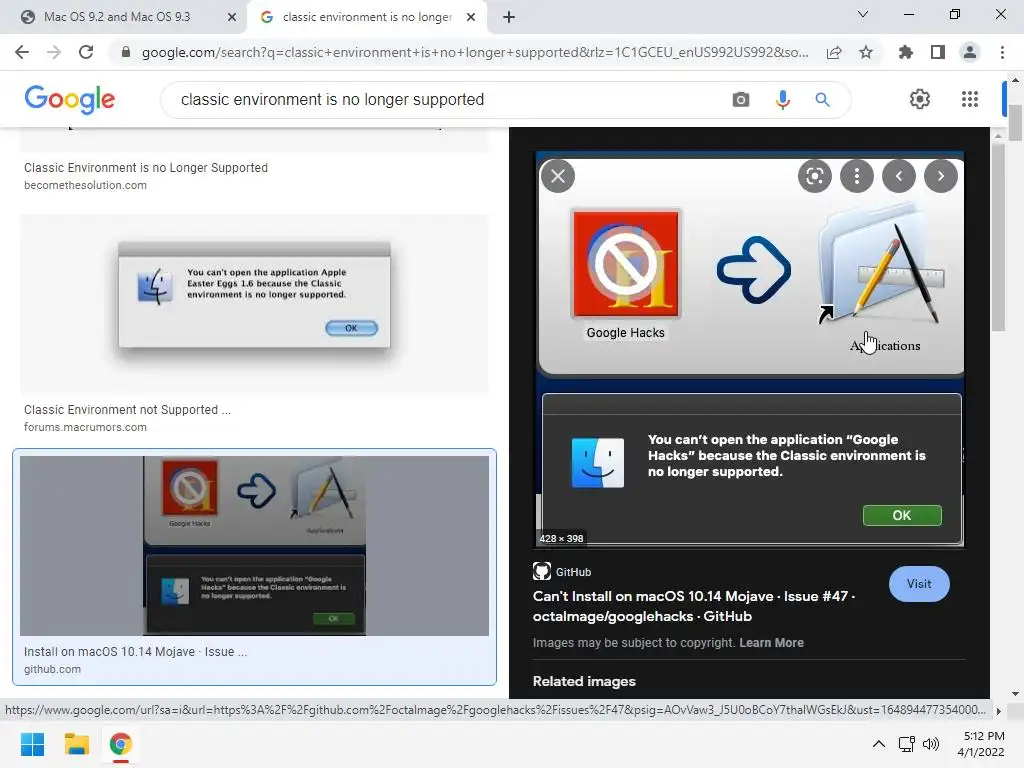Show the next image in preview
This screenshot has height=768, width=1024.
coord(940,176)
